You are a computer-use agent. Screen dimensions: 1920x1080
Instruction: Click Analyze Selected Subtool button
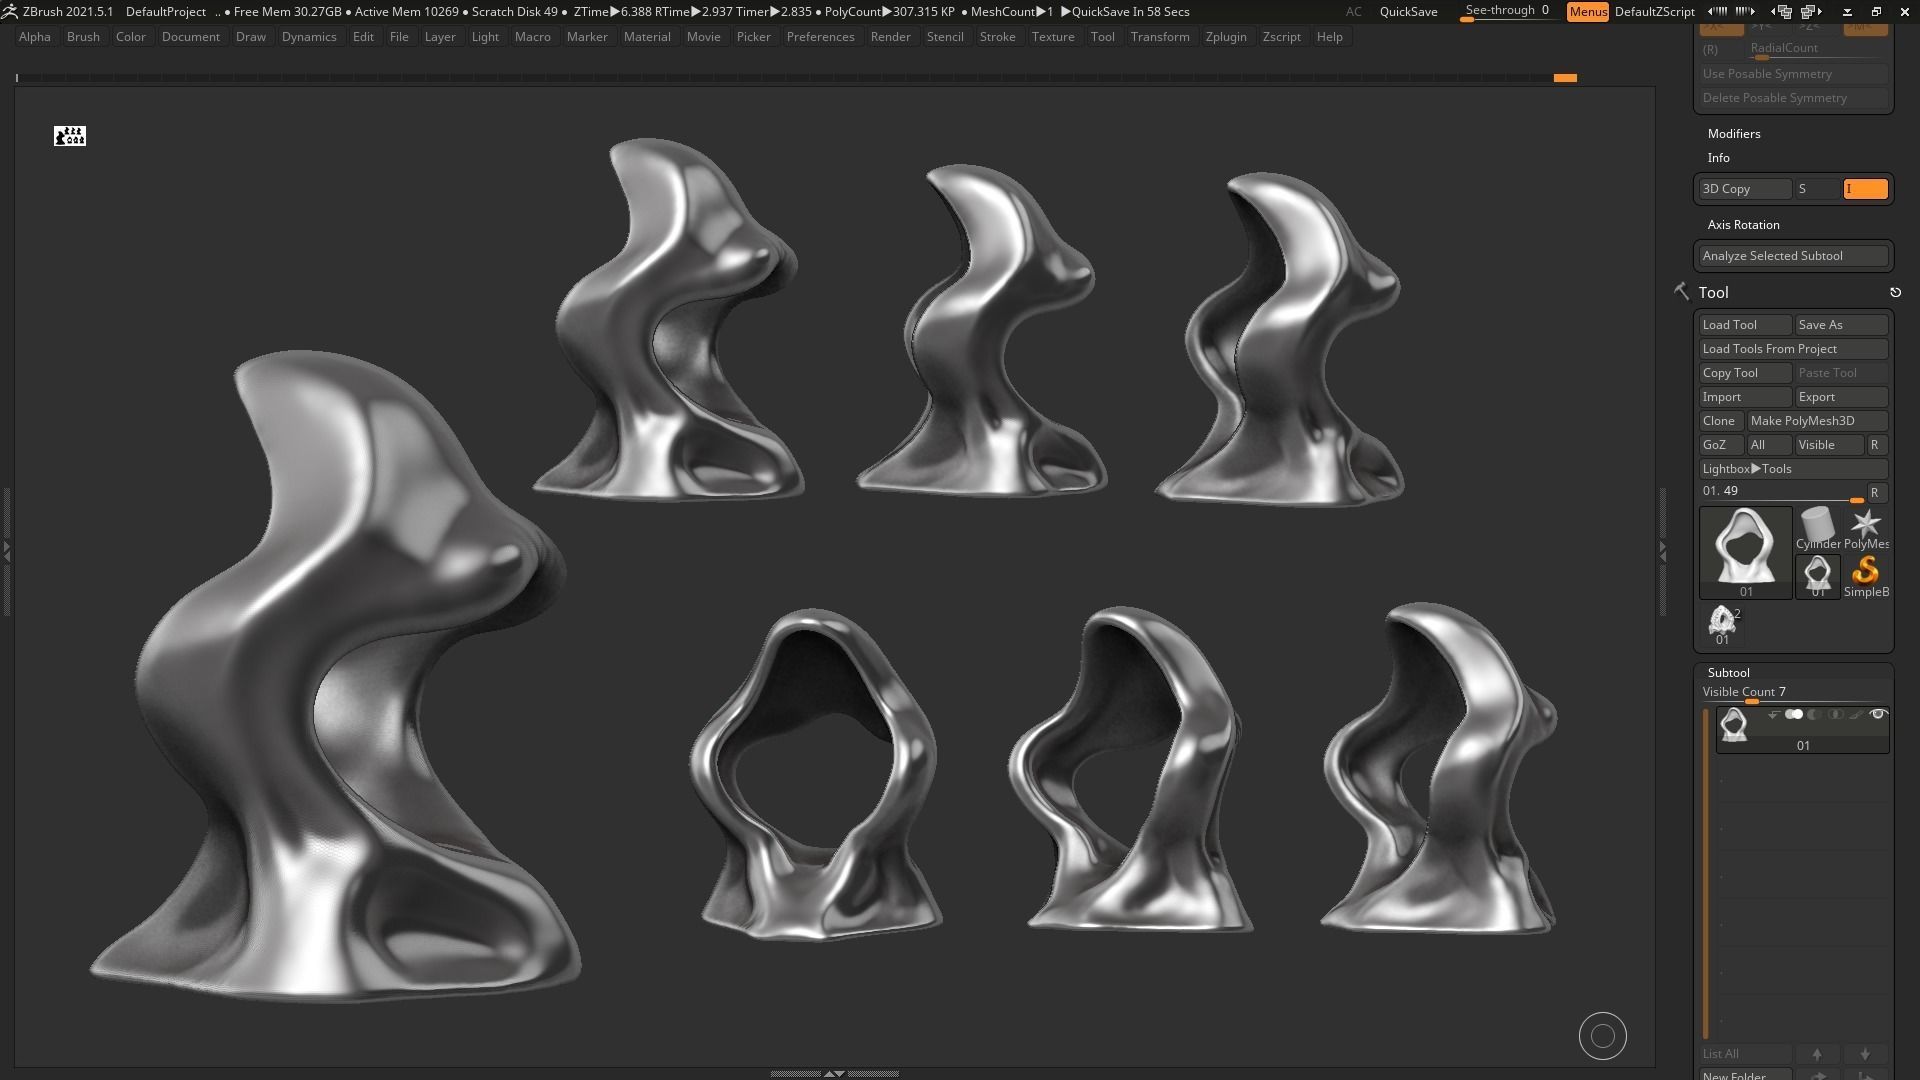tap(1793, 256)
